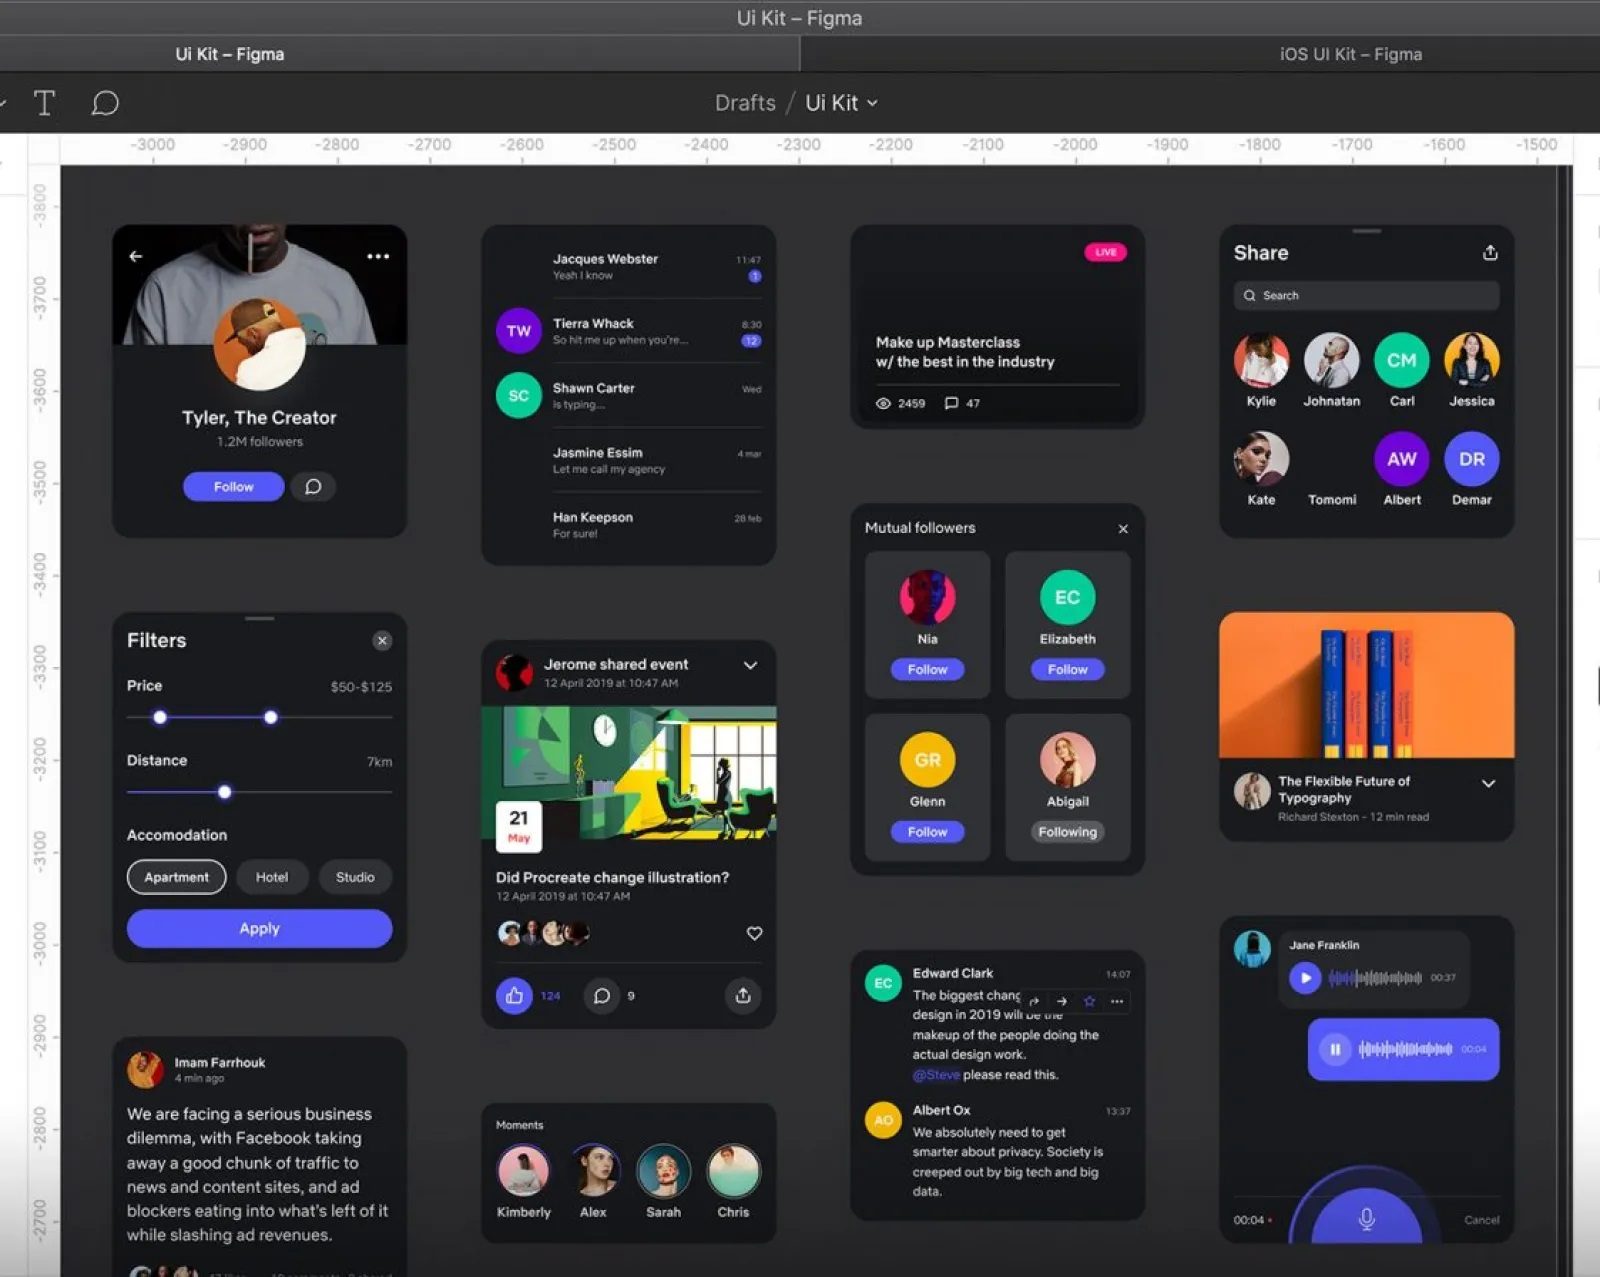Open three-dot menu on Tyler profile card
Viewport: 1600px width, 1277px height.
pos(378,257)
